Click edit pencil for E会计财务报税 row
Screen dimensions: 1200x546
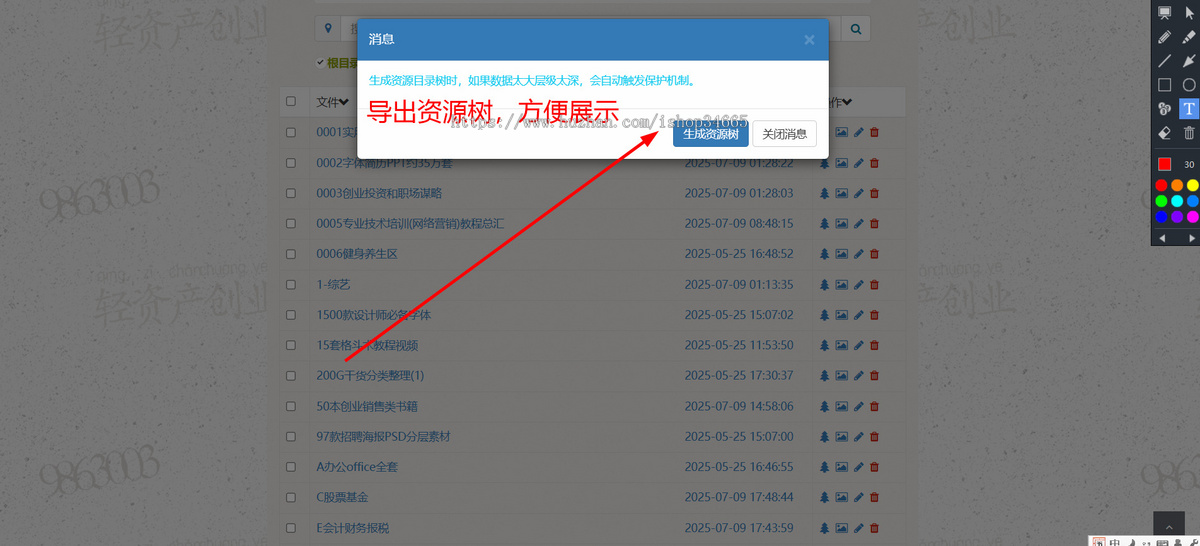(x=858, y=527)
